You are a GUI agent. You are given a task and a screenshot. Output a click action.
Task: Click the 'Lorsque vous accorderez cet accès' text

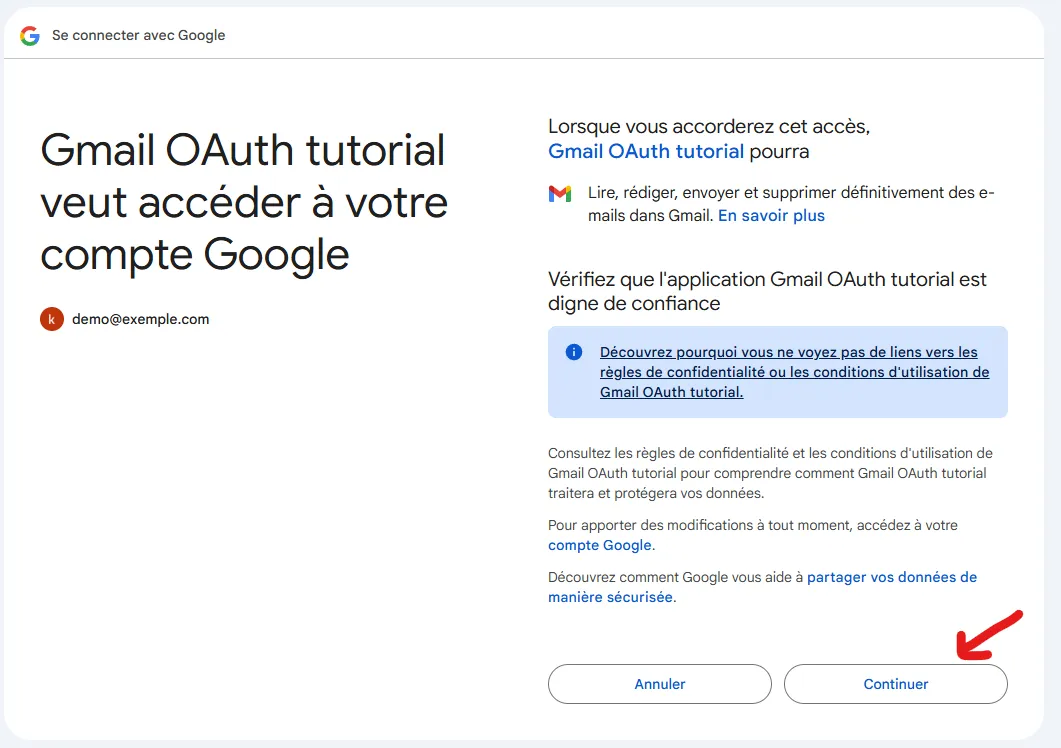click(709, 127)
